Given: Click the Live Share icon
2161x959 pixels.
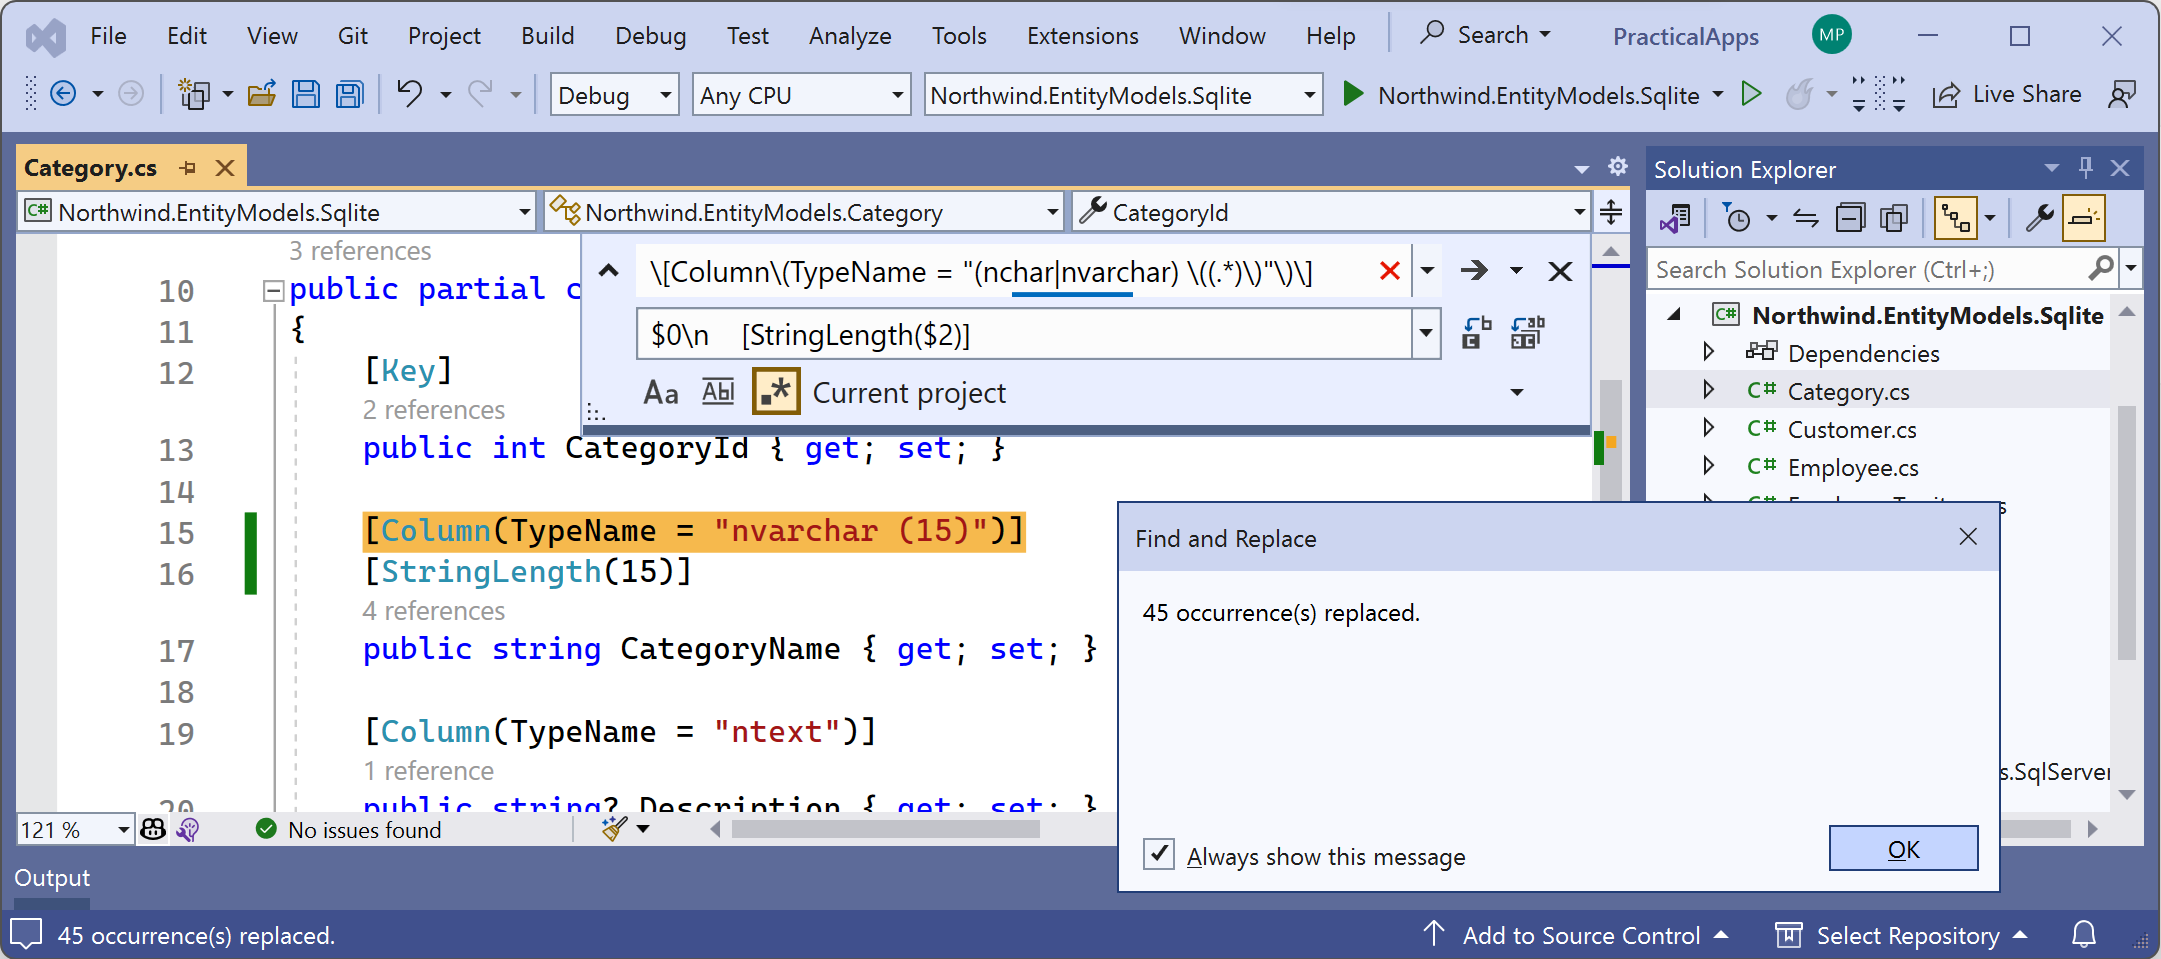Looking at the screenshot, I should tap(1946, 95).
